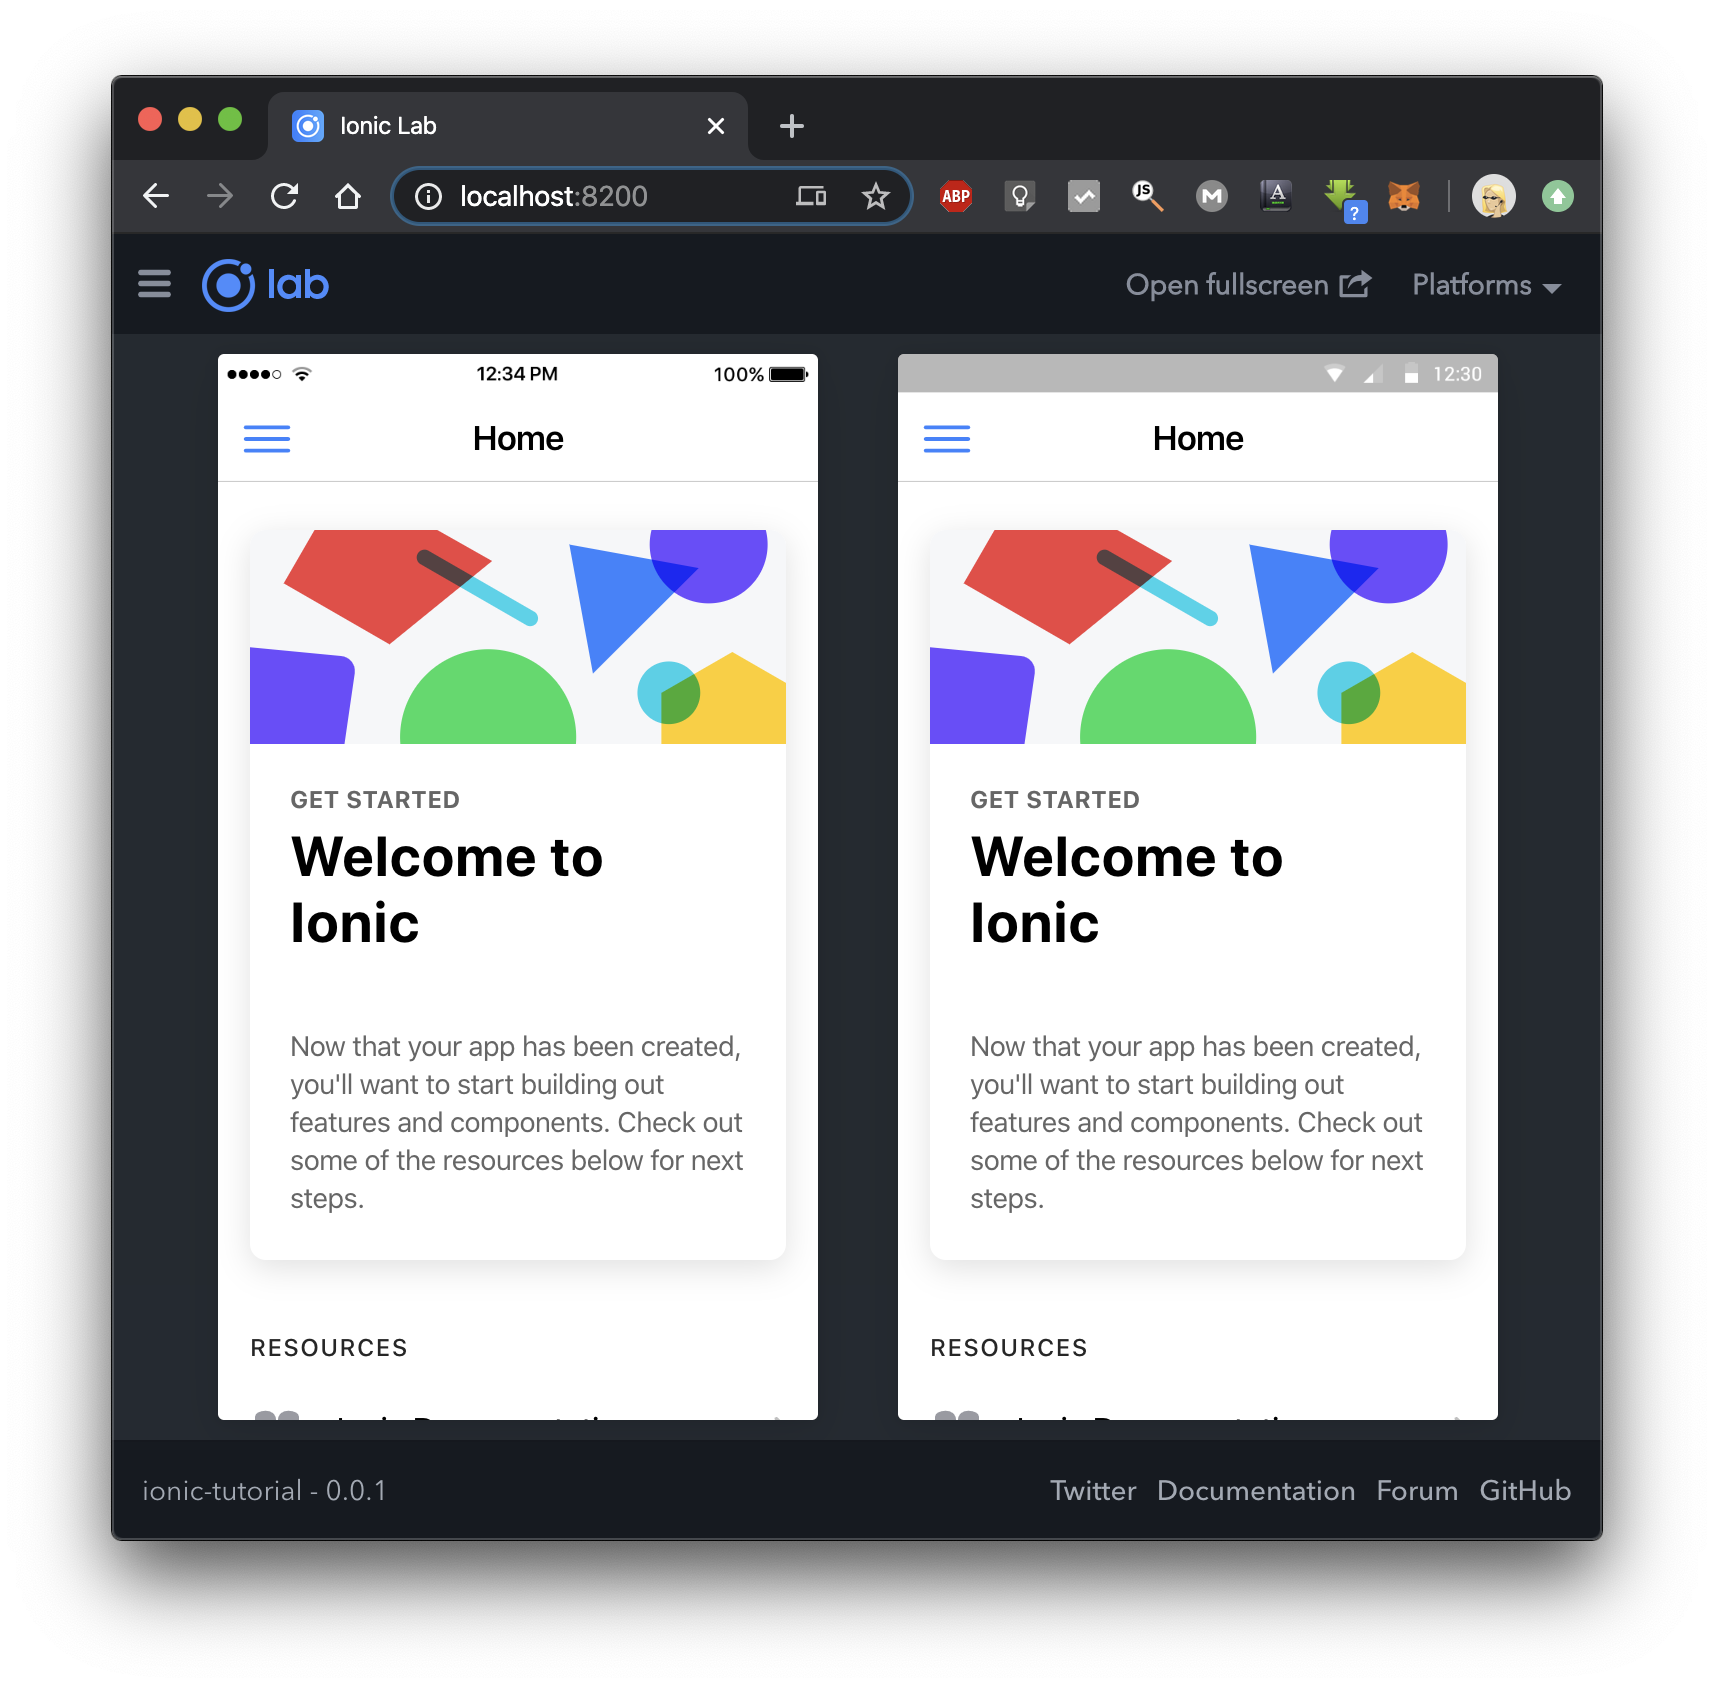Open hamburger menu in iOS preview

pos(267,439)
